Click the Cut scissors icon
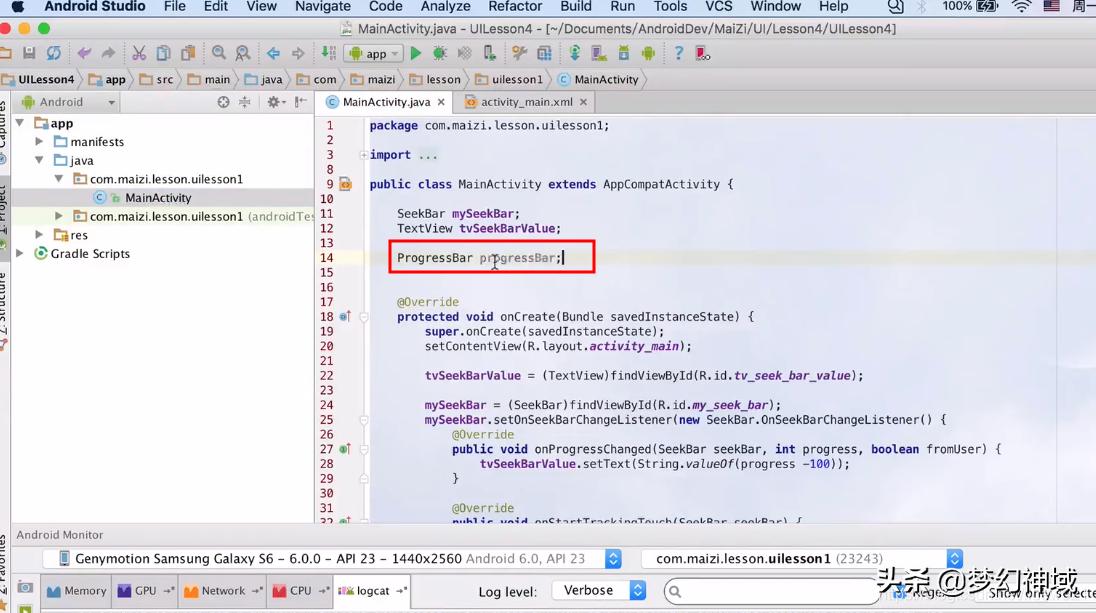This screenshot has width=1096, height=613. (x=139, y=53)
